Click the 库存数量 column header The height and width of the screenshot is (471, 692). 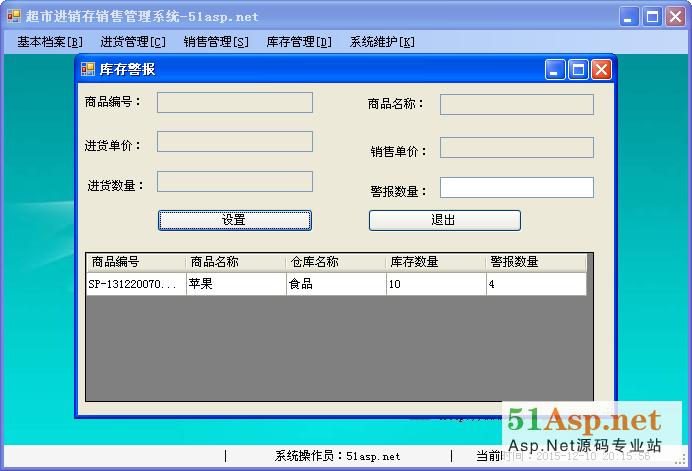tap(435, 262)
